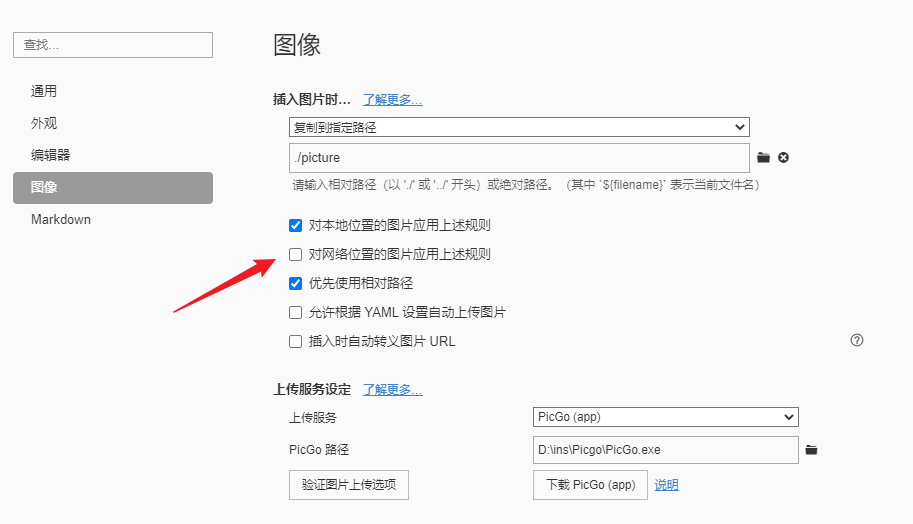Toggle 优先使用相对路径 checkbox
913x524 pixels.
point(296,284)
